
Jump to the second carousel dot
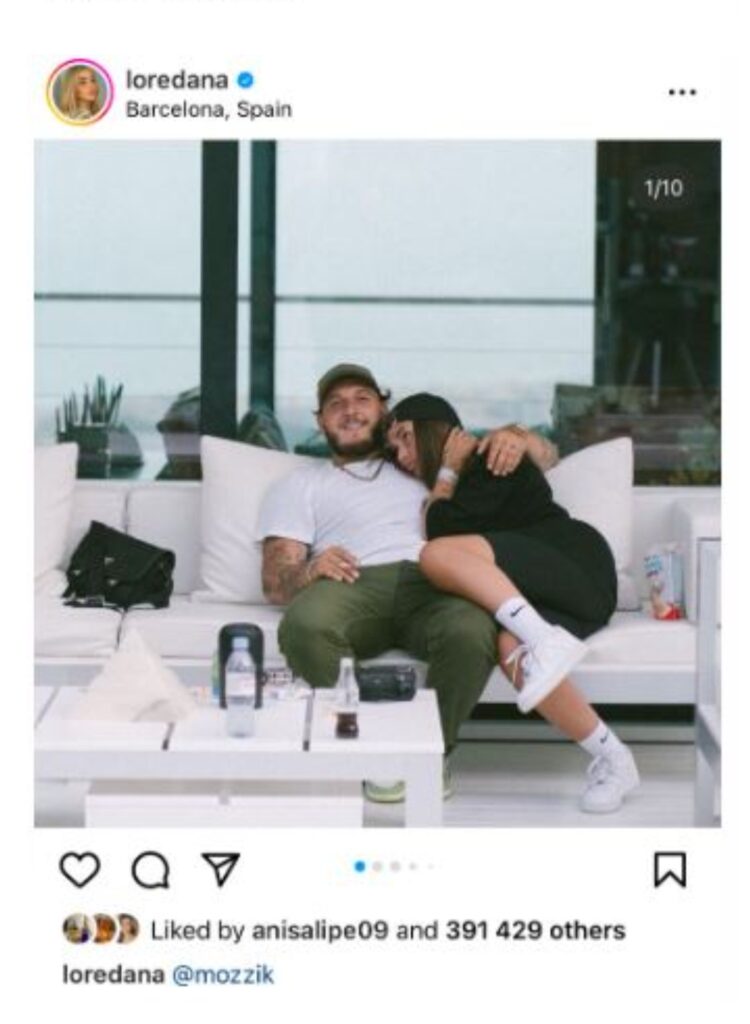coord(377,867)
